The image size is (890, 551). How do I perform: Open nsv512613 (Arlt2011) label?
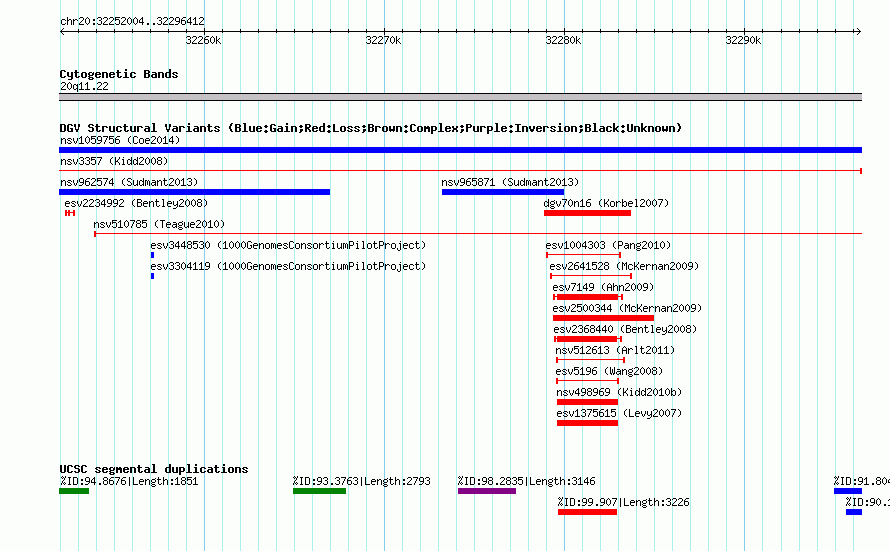click(x=615, y=350)
